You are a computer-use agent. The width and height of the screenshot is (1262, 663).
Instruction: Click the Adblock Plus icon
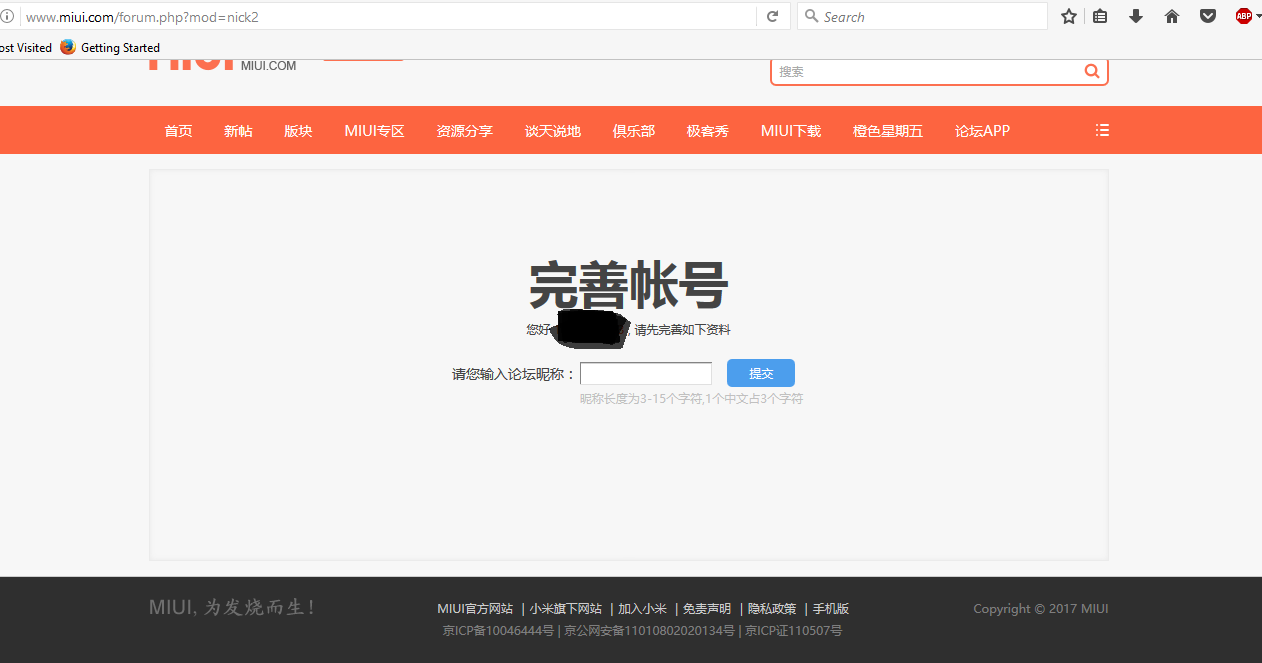(x=1242, y=16)
